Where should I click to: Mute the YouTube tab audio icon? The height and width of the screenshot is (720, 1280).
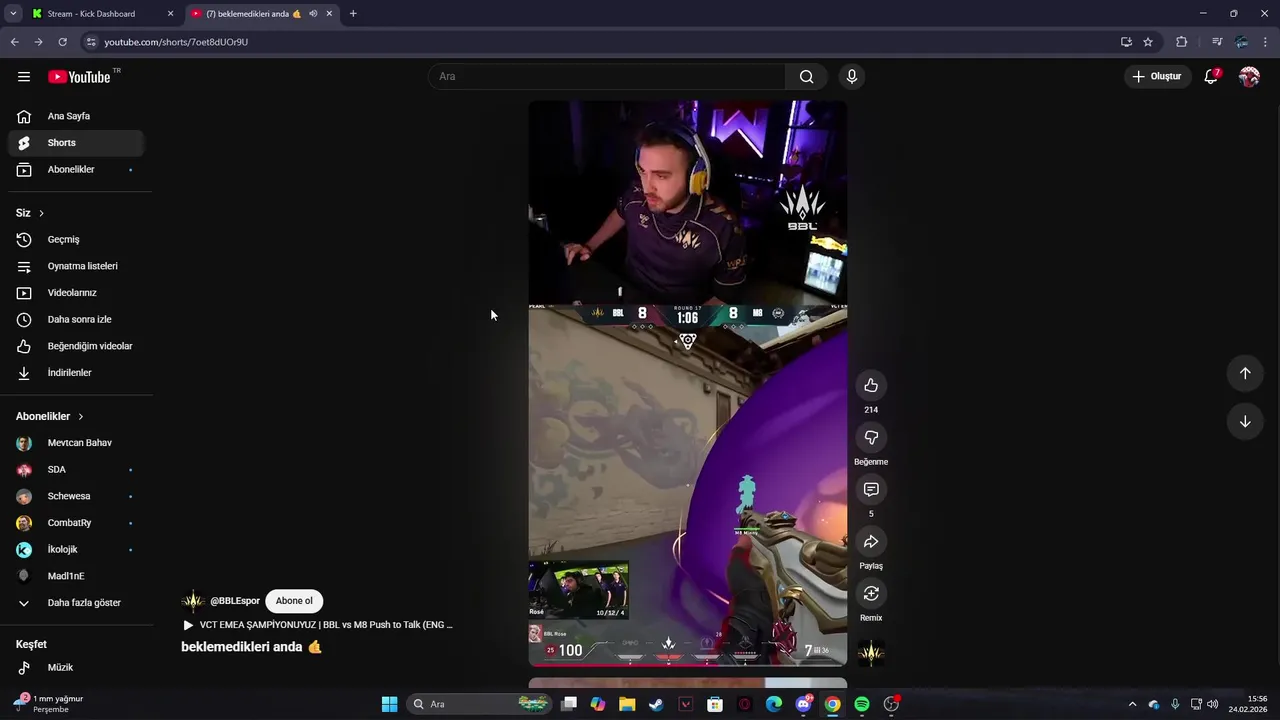click(314, 14)
